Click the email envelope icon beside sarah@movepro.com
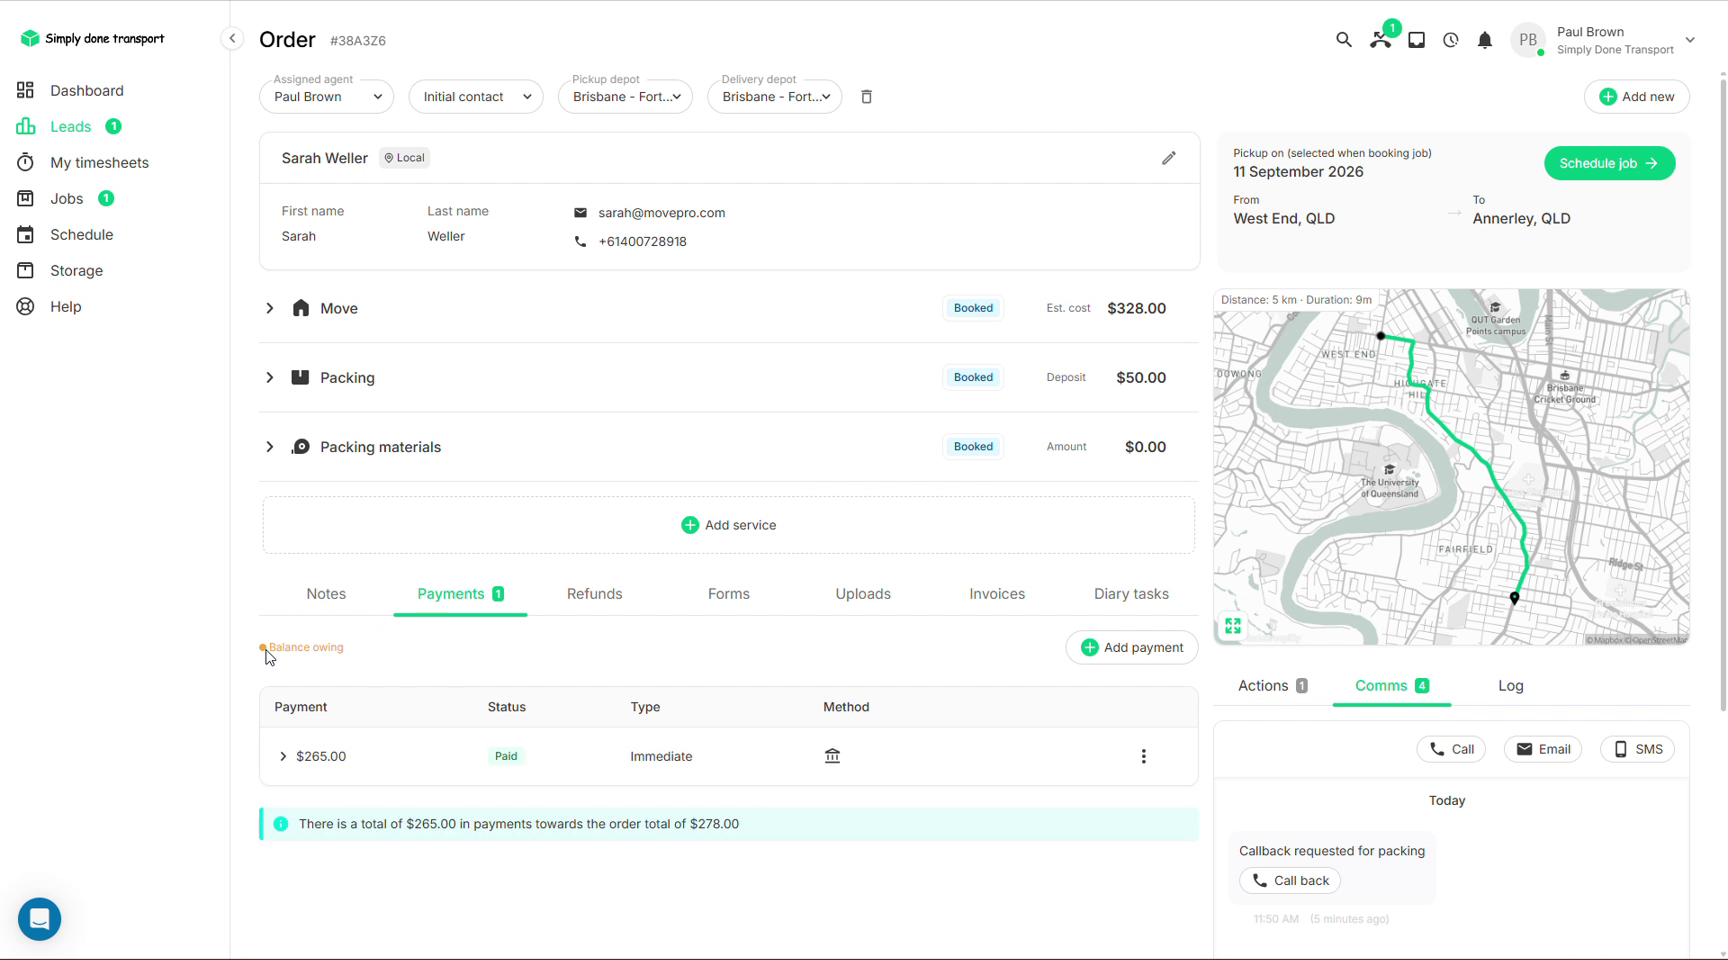 (580, 212)
